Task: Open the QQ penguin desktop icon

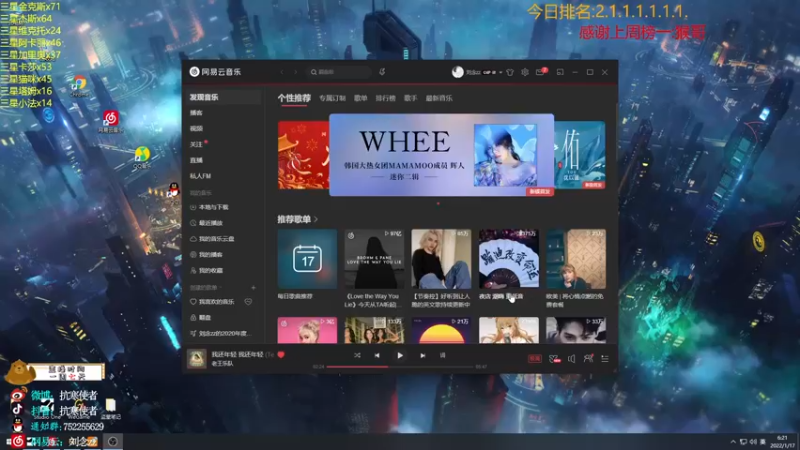Action: [x=173, y=190]
